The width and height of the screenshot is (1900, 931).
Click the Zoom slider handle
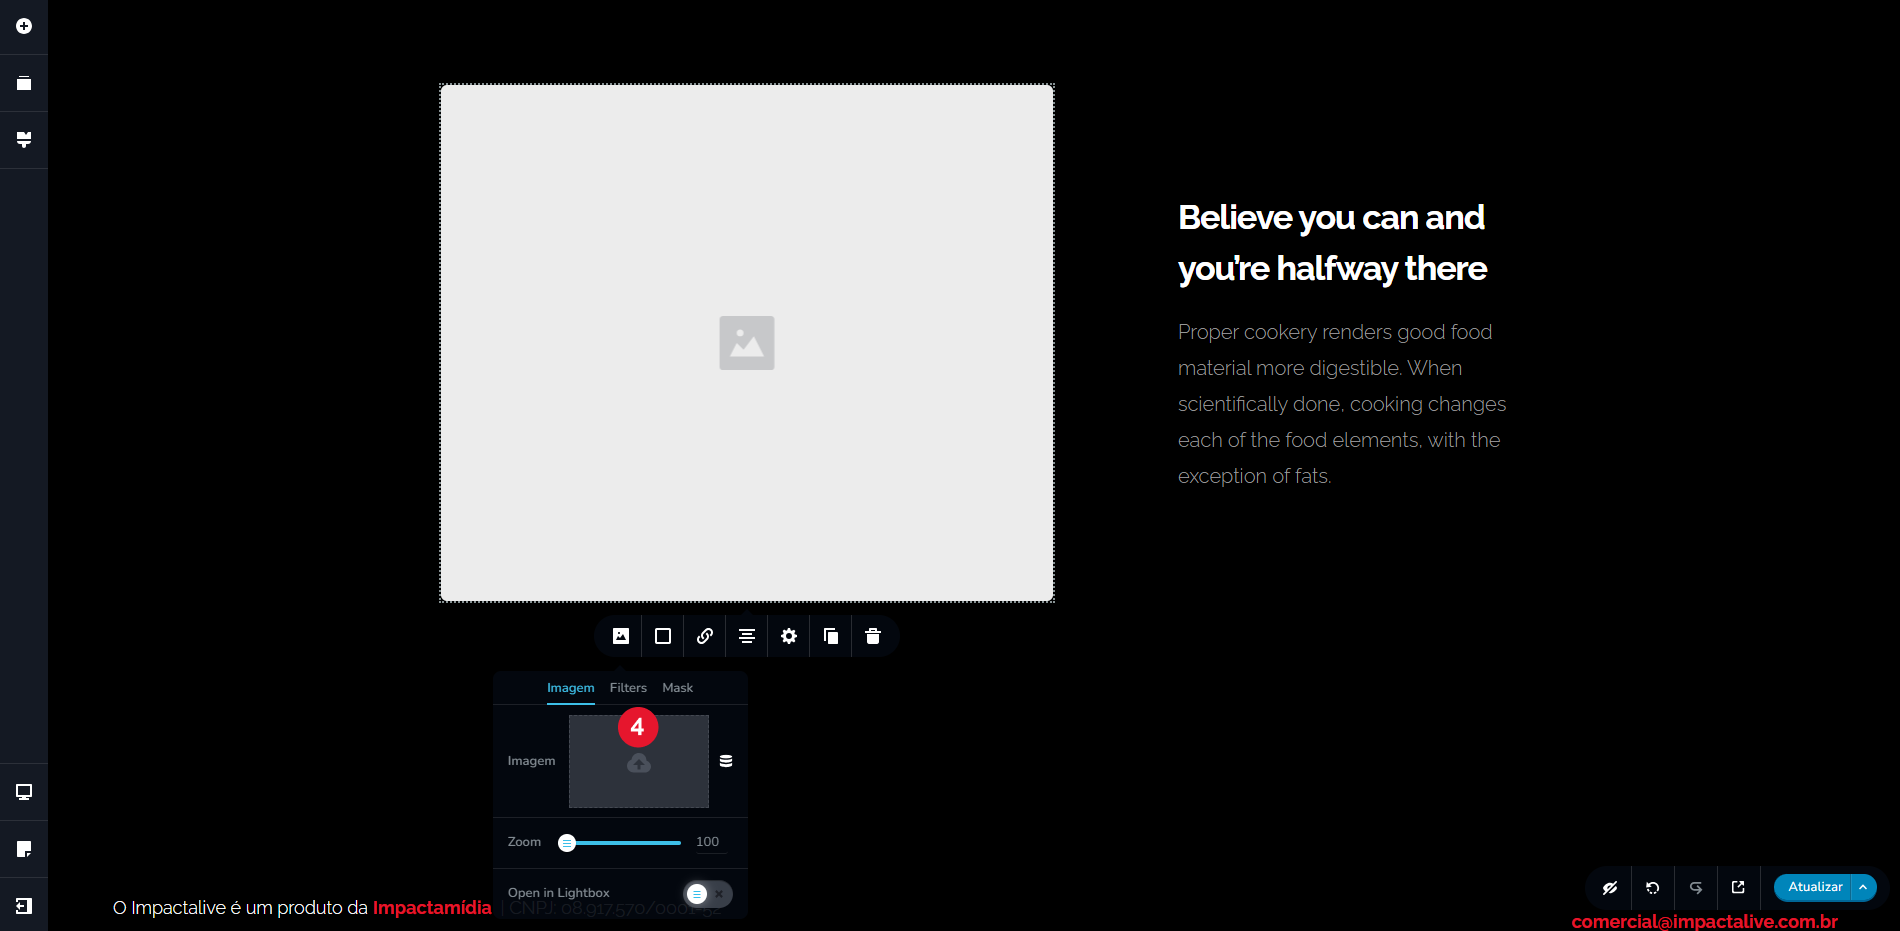tap(567, 843)
